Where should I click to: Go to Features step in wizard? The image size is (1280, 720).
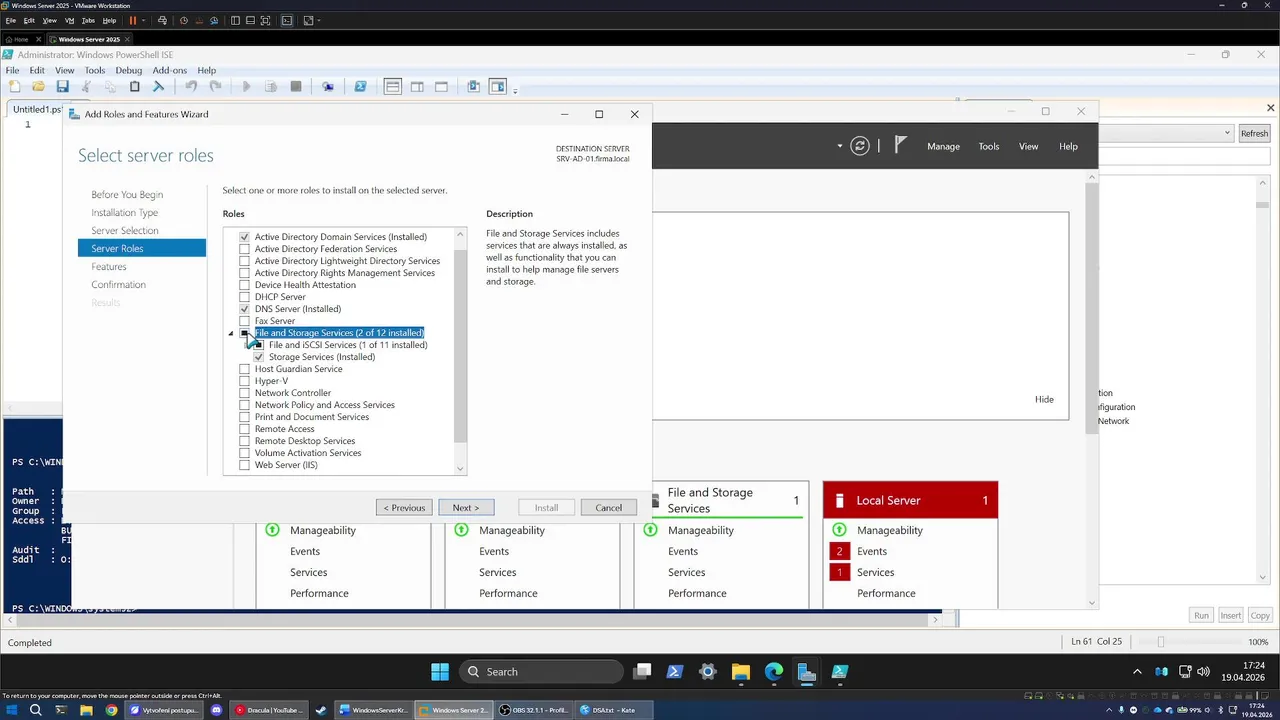(x=109, y=267)
